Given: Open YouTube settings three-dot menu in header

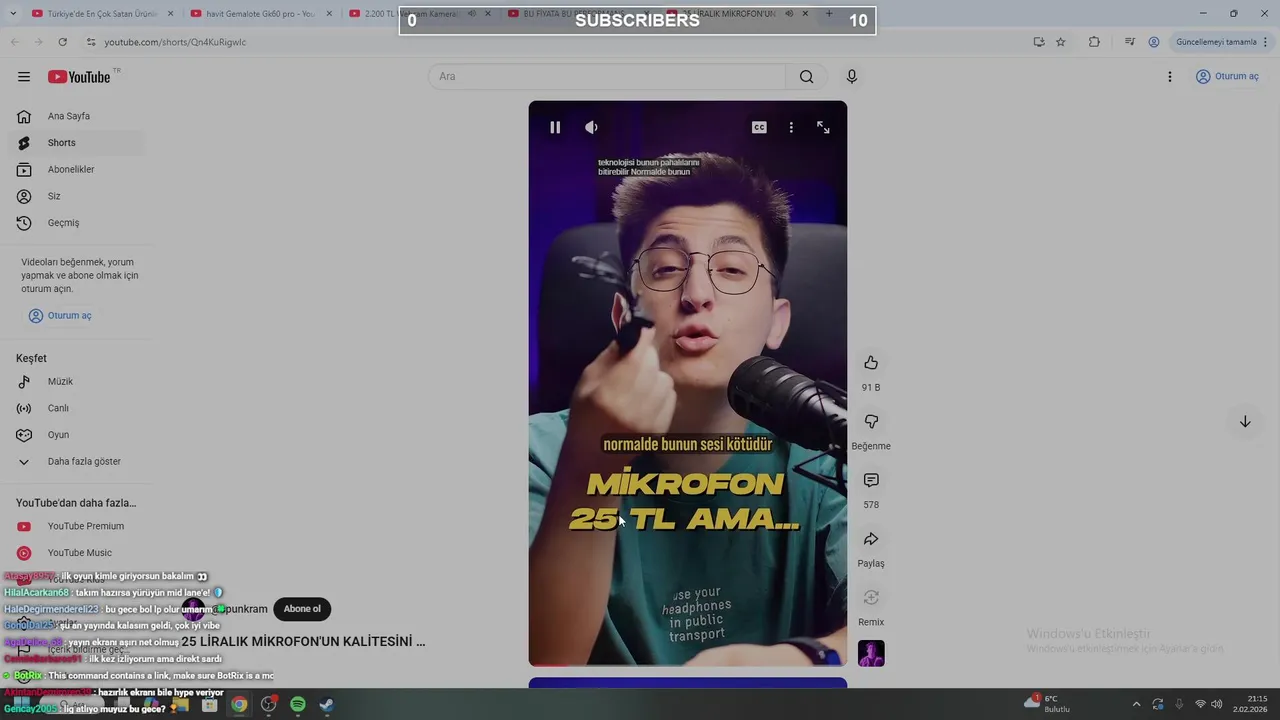Looking at the screenshot, I should point(1169,77).
